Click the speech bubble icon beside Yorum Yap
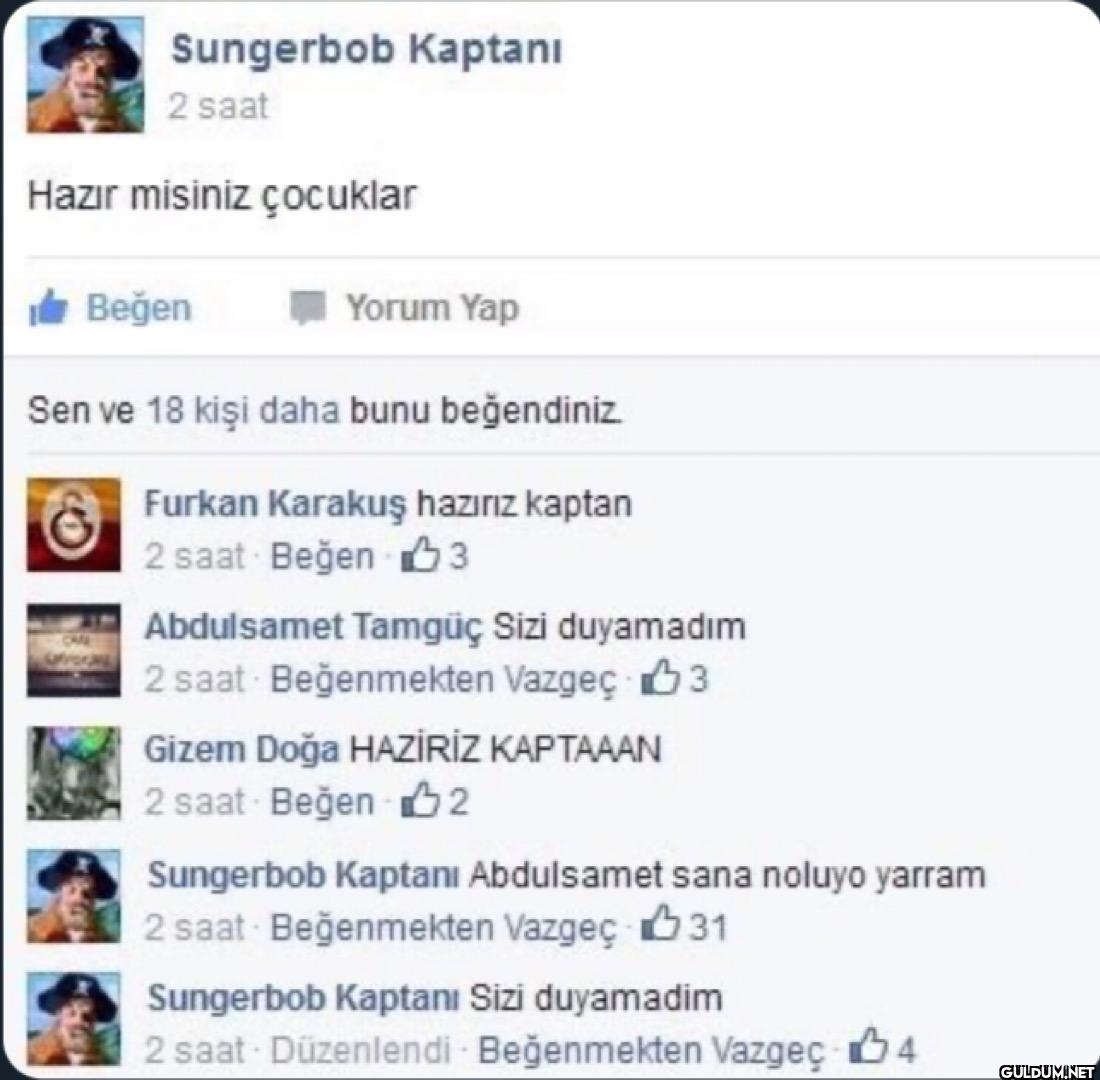The width and height of the screenshot is (1100, 1080). (x=308, y=308)
